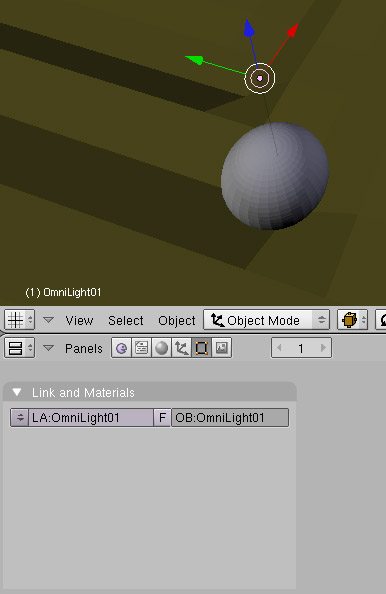This screenshot has height=594, width=386.
Task: Switch to Object context axes icon
Action: tap(181, 348)
